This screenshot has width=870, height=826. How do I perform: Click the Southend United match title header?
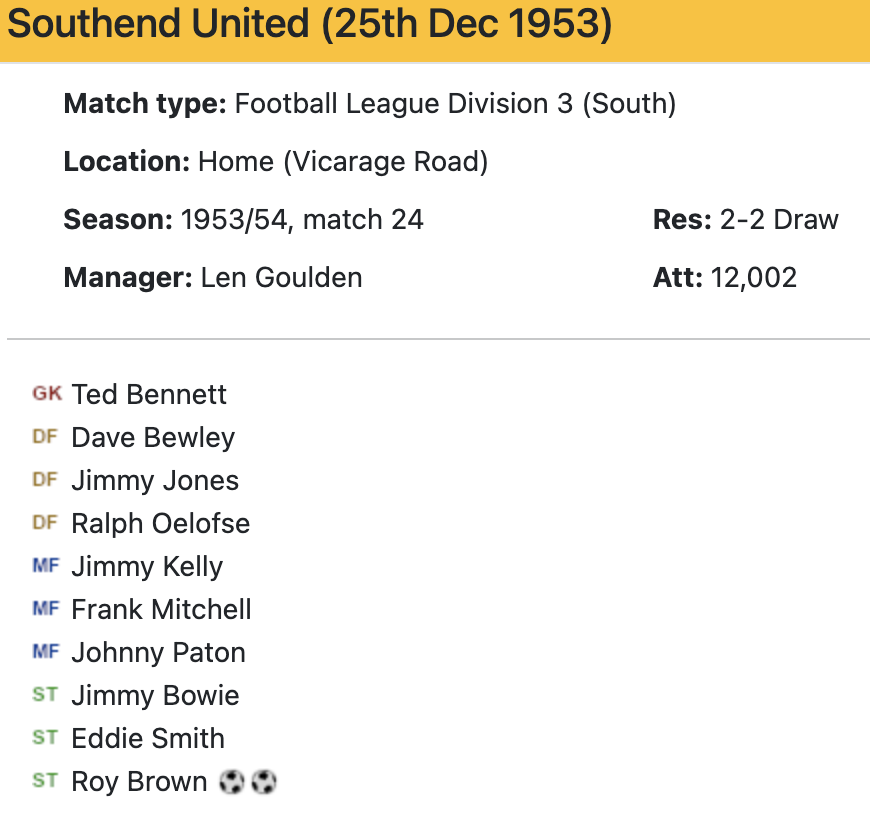tap(309, 26)
